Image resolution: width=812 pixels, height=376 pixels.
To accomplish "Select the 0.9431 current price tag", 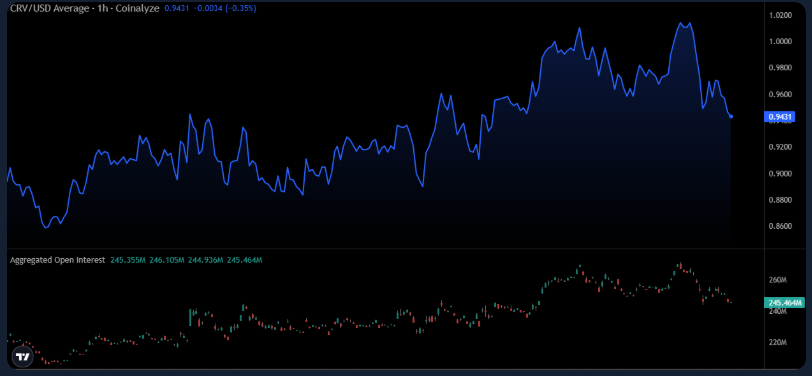I will tap(779, 117).
